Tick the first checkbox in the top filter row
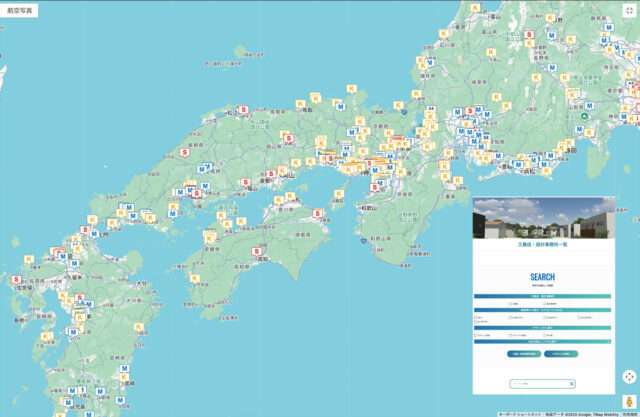The image size is (640, 417). [x=511, y=303]
